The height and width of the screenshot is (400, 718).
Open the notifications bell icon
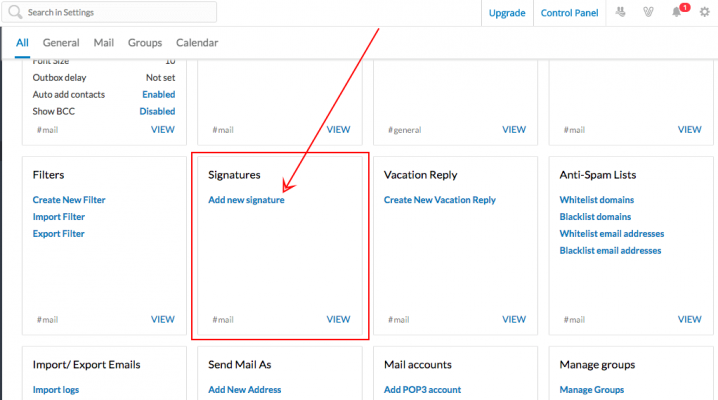676,12
